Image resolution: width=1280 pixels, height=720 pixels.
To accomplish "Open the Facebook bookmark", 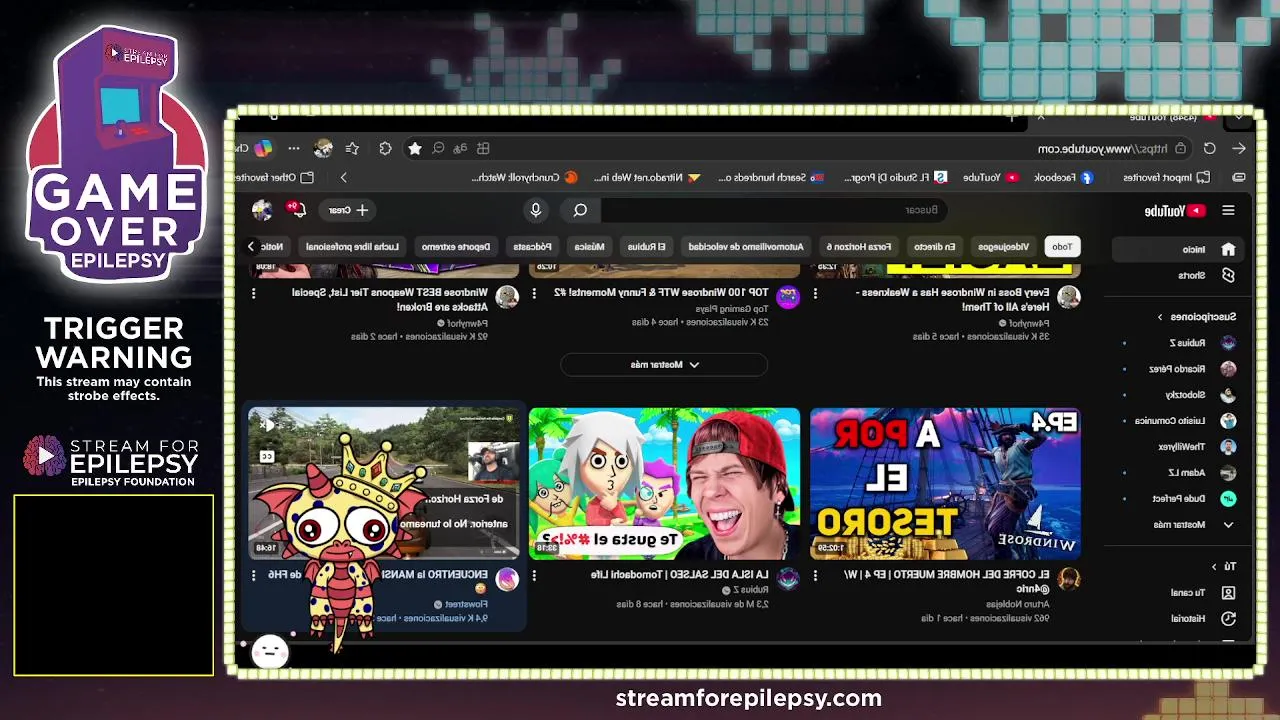I will click(x=1063, y=177).
